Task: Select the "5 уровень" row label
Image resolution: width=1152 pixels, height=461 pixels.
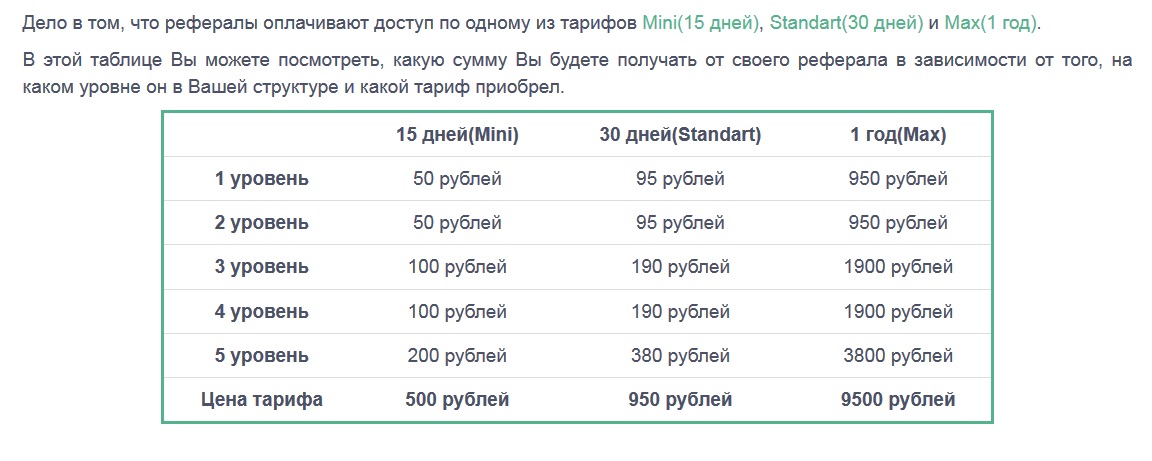Action: tap(262, 356)
